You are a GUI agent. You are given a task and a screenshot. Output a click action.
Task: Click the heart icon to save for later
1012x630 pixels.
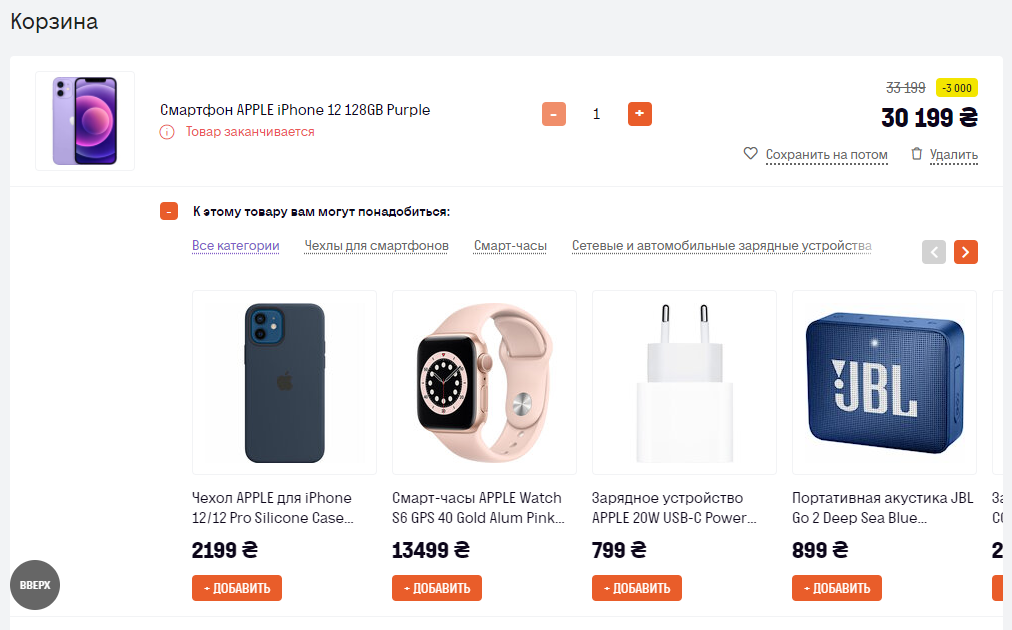[x=750, y=154]
